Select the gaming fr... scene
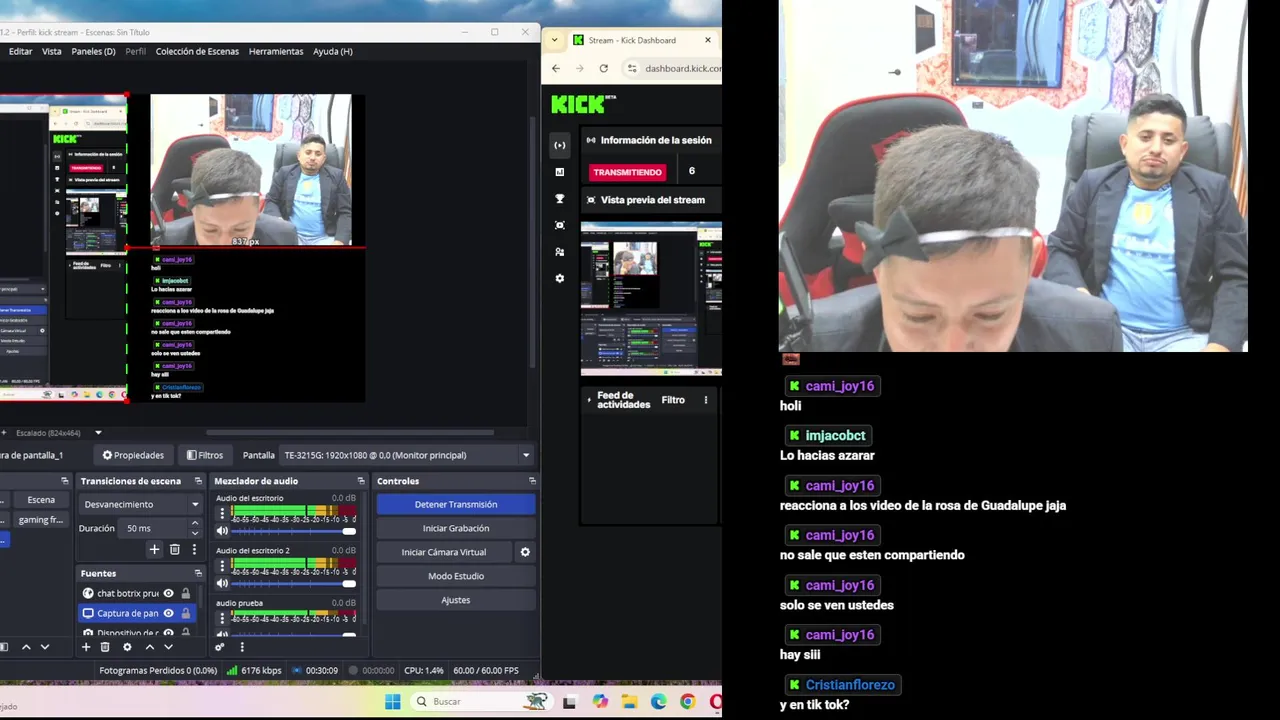The height and width of the screenshot is (720, 1280). [41, 520]
